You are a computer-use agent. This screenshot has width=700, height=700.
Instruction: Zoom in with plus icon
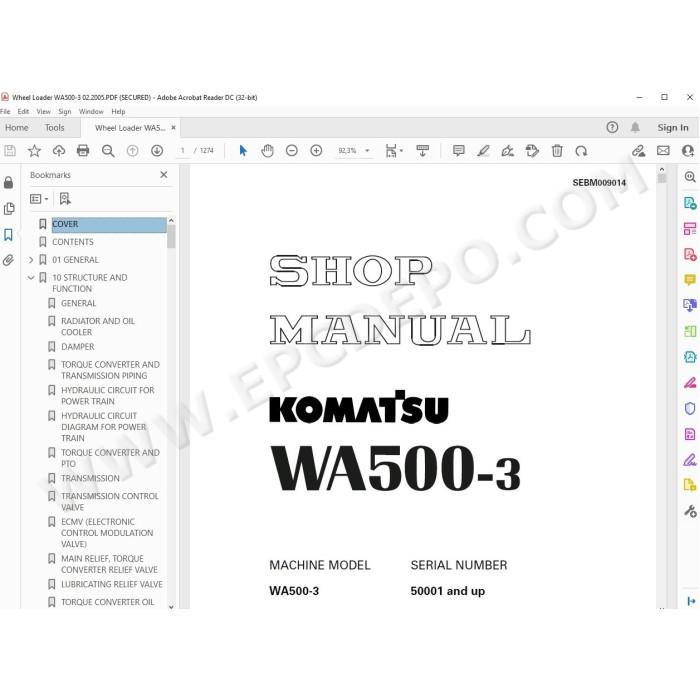coord(316,151)
